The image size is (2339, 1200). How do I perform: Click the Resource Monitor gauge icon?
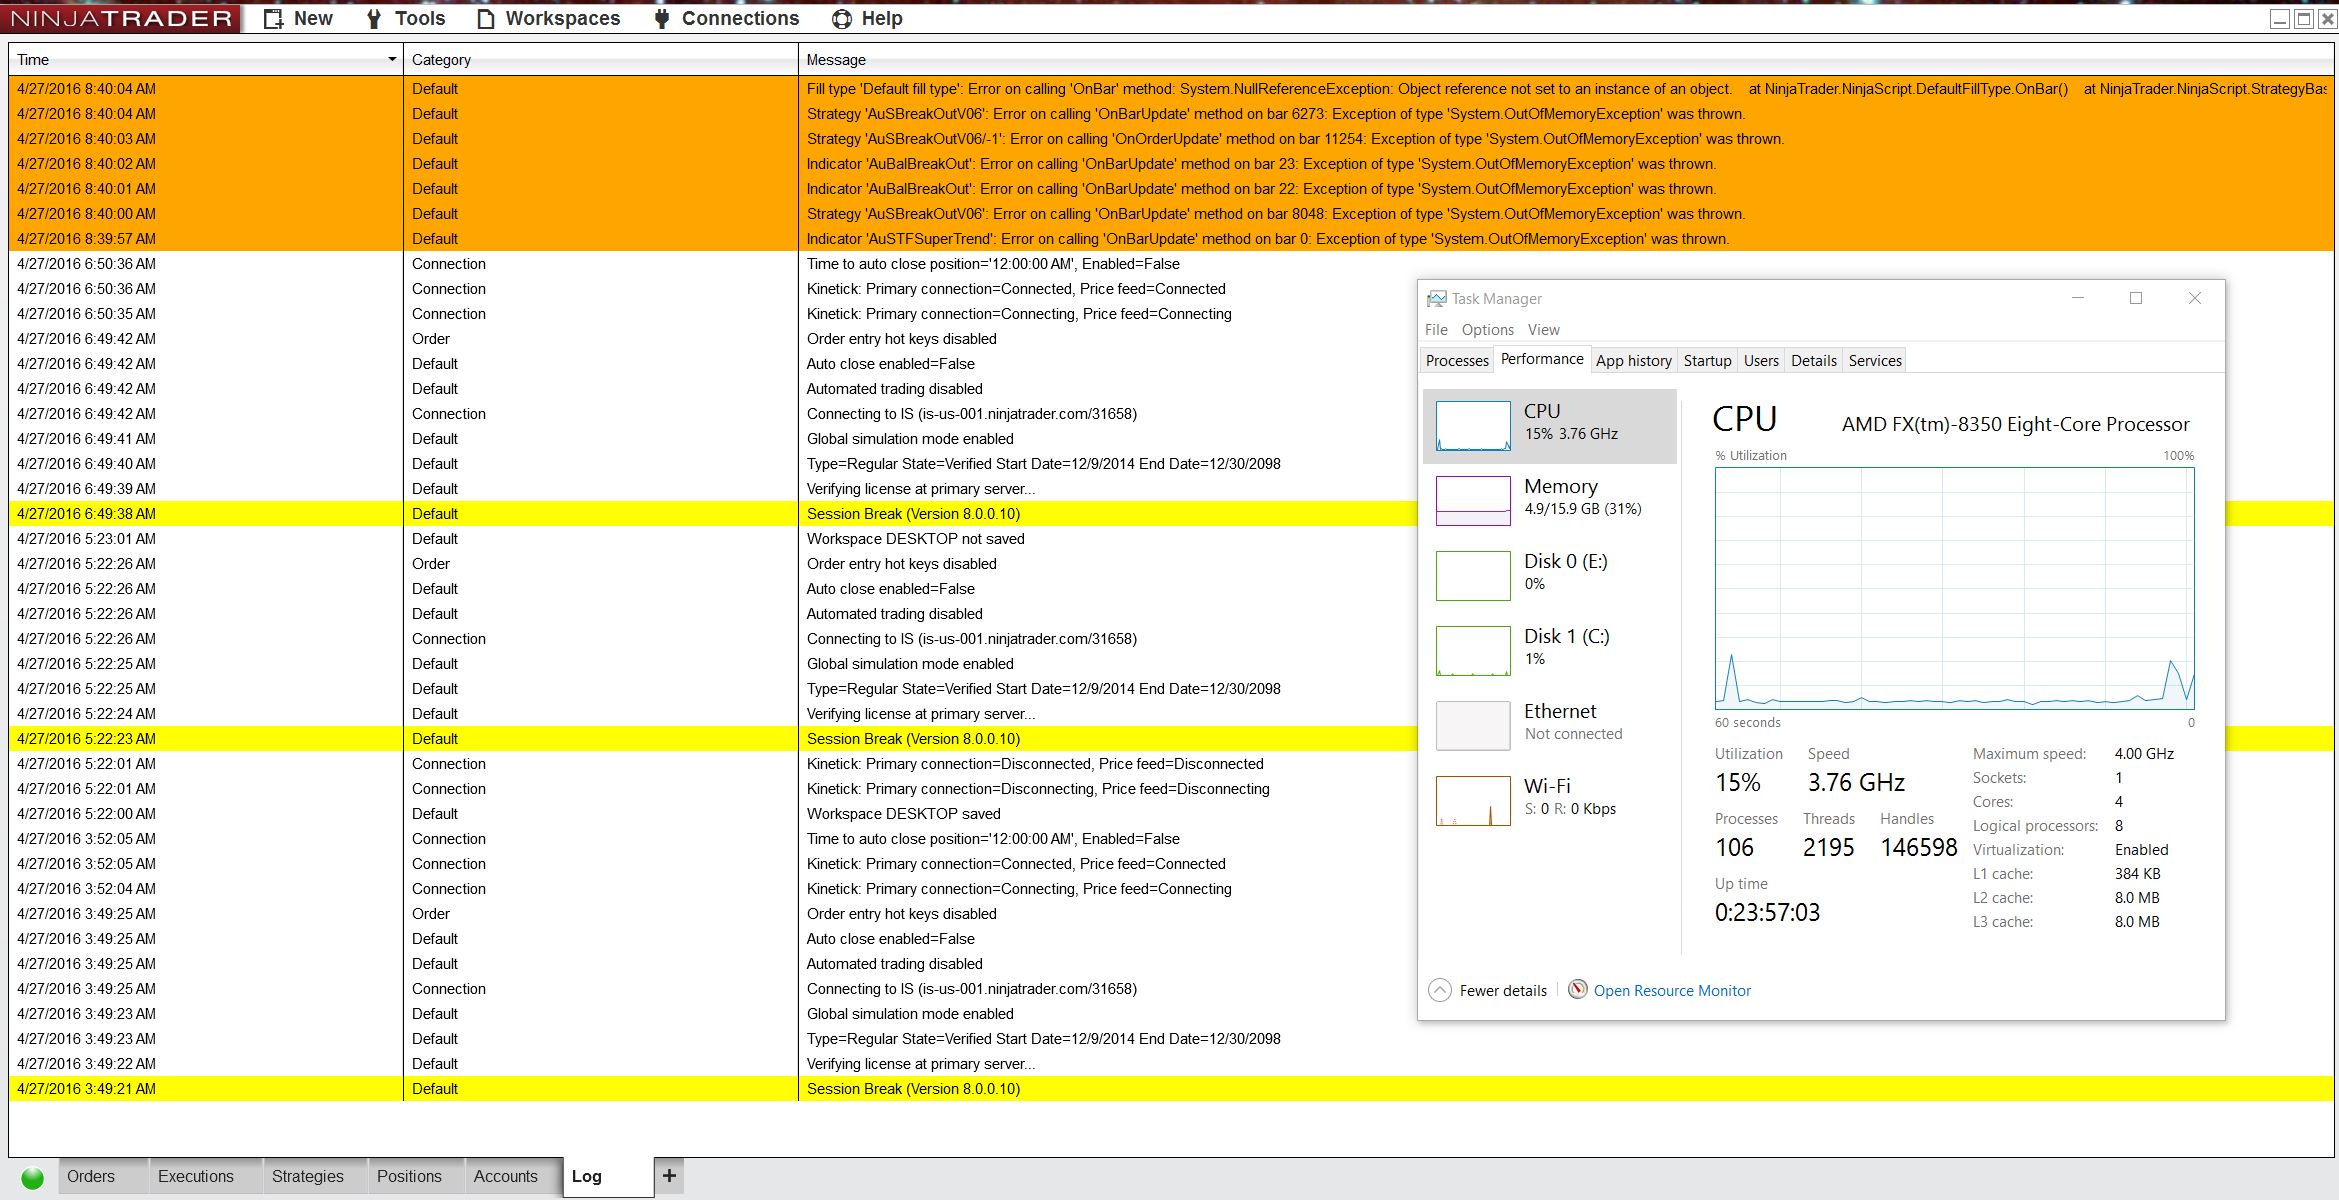pyautogui.click(x=1577, y=990)
